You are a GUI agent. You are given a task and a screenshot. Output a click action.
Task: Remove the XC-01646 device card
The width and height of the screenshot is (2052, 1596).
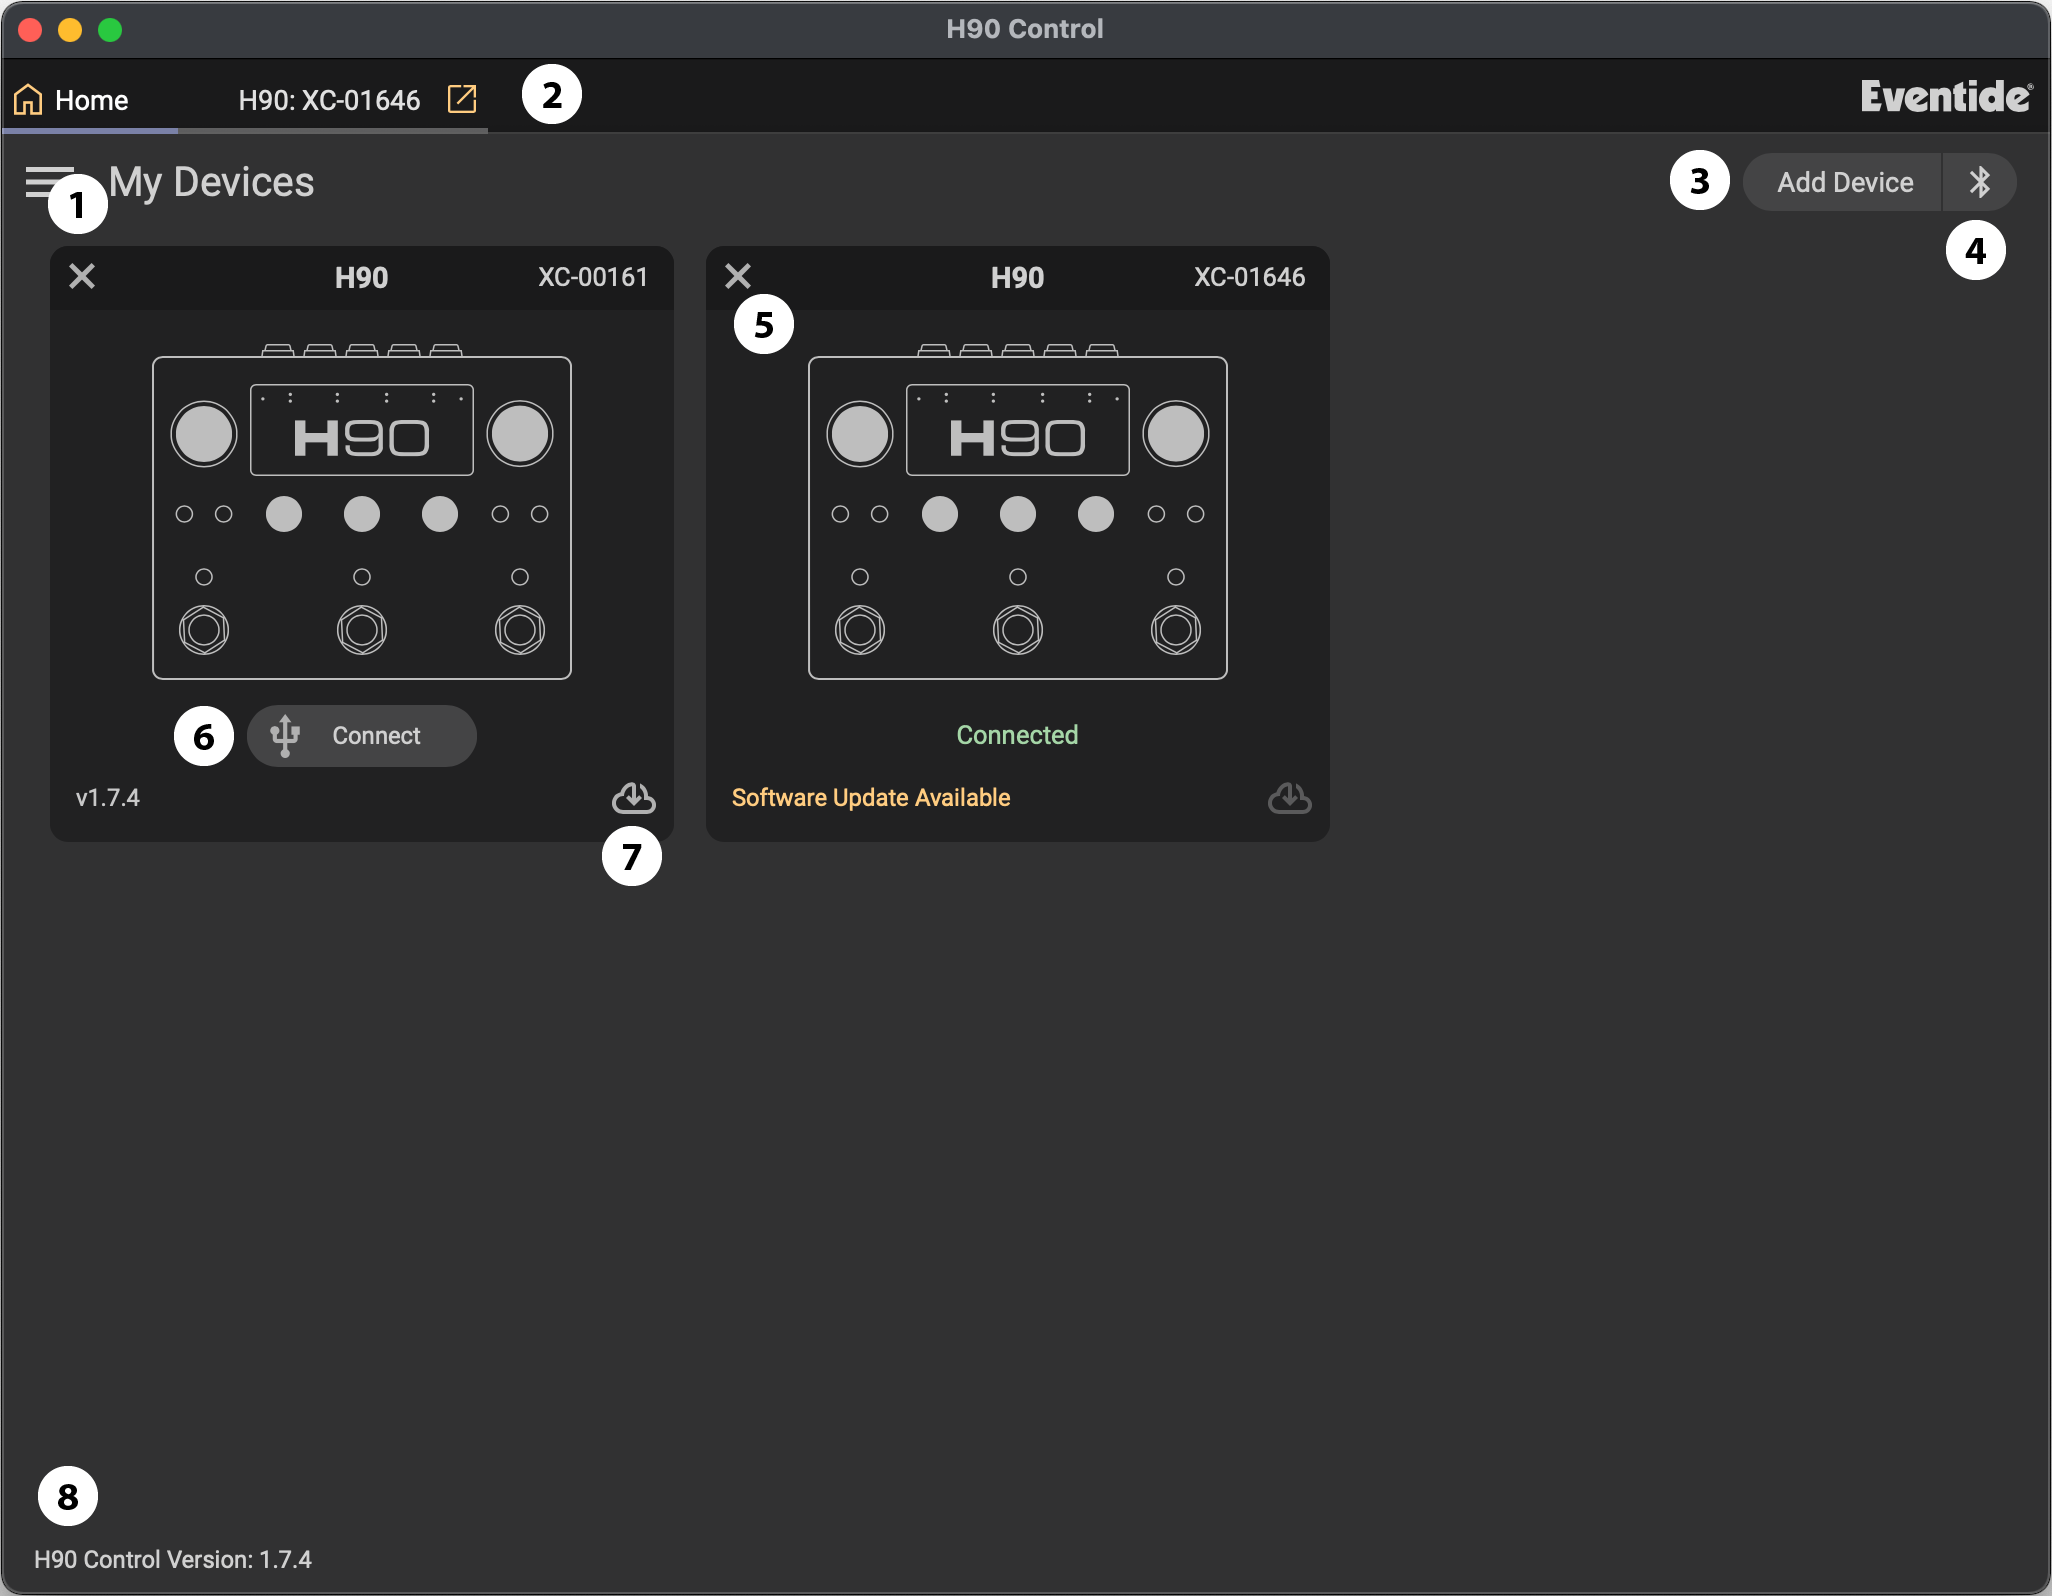tap(738, 276)
